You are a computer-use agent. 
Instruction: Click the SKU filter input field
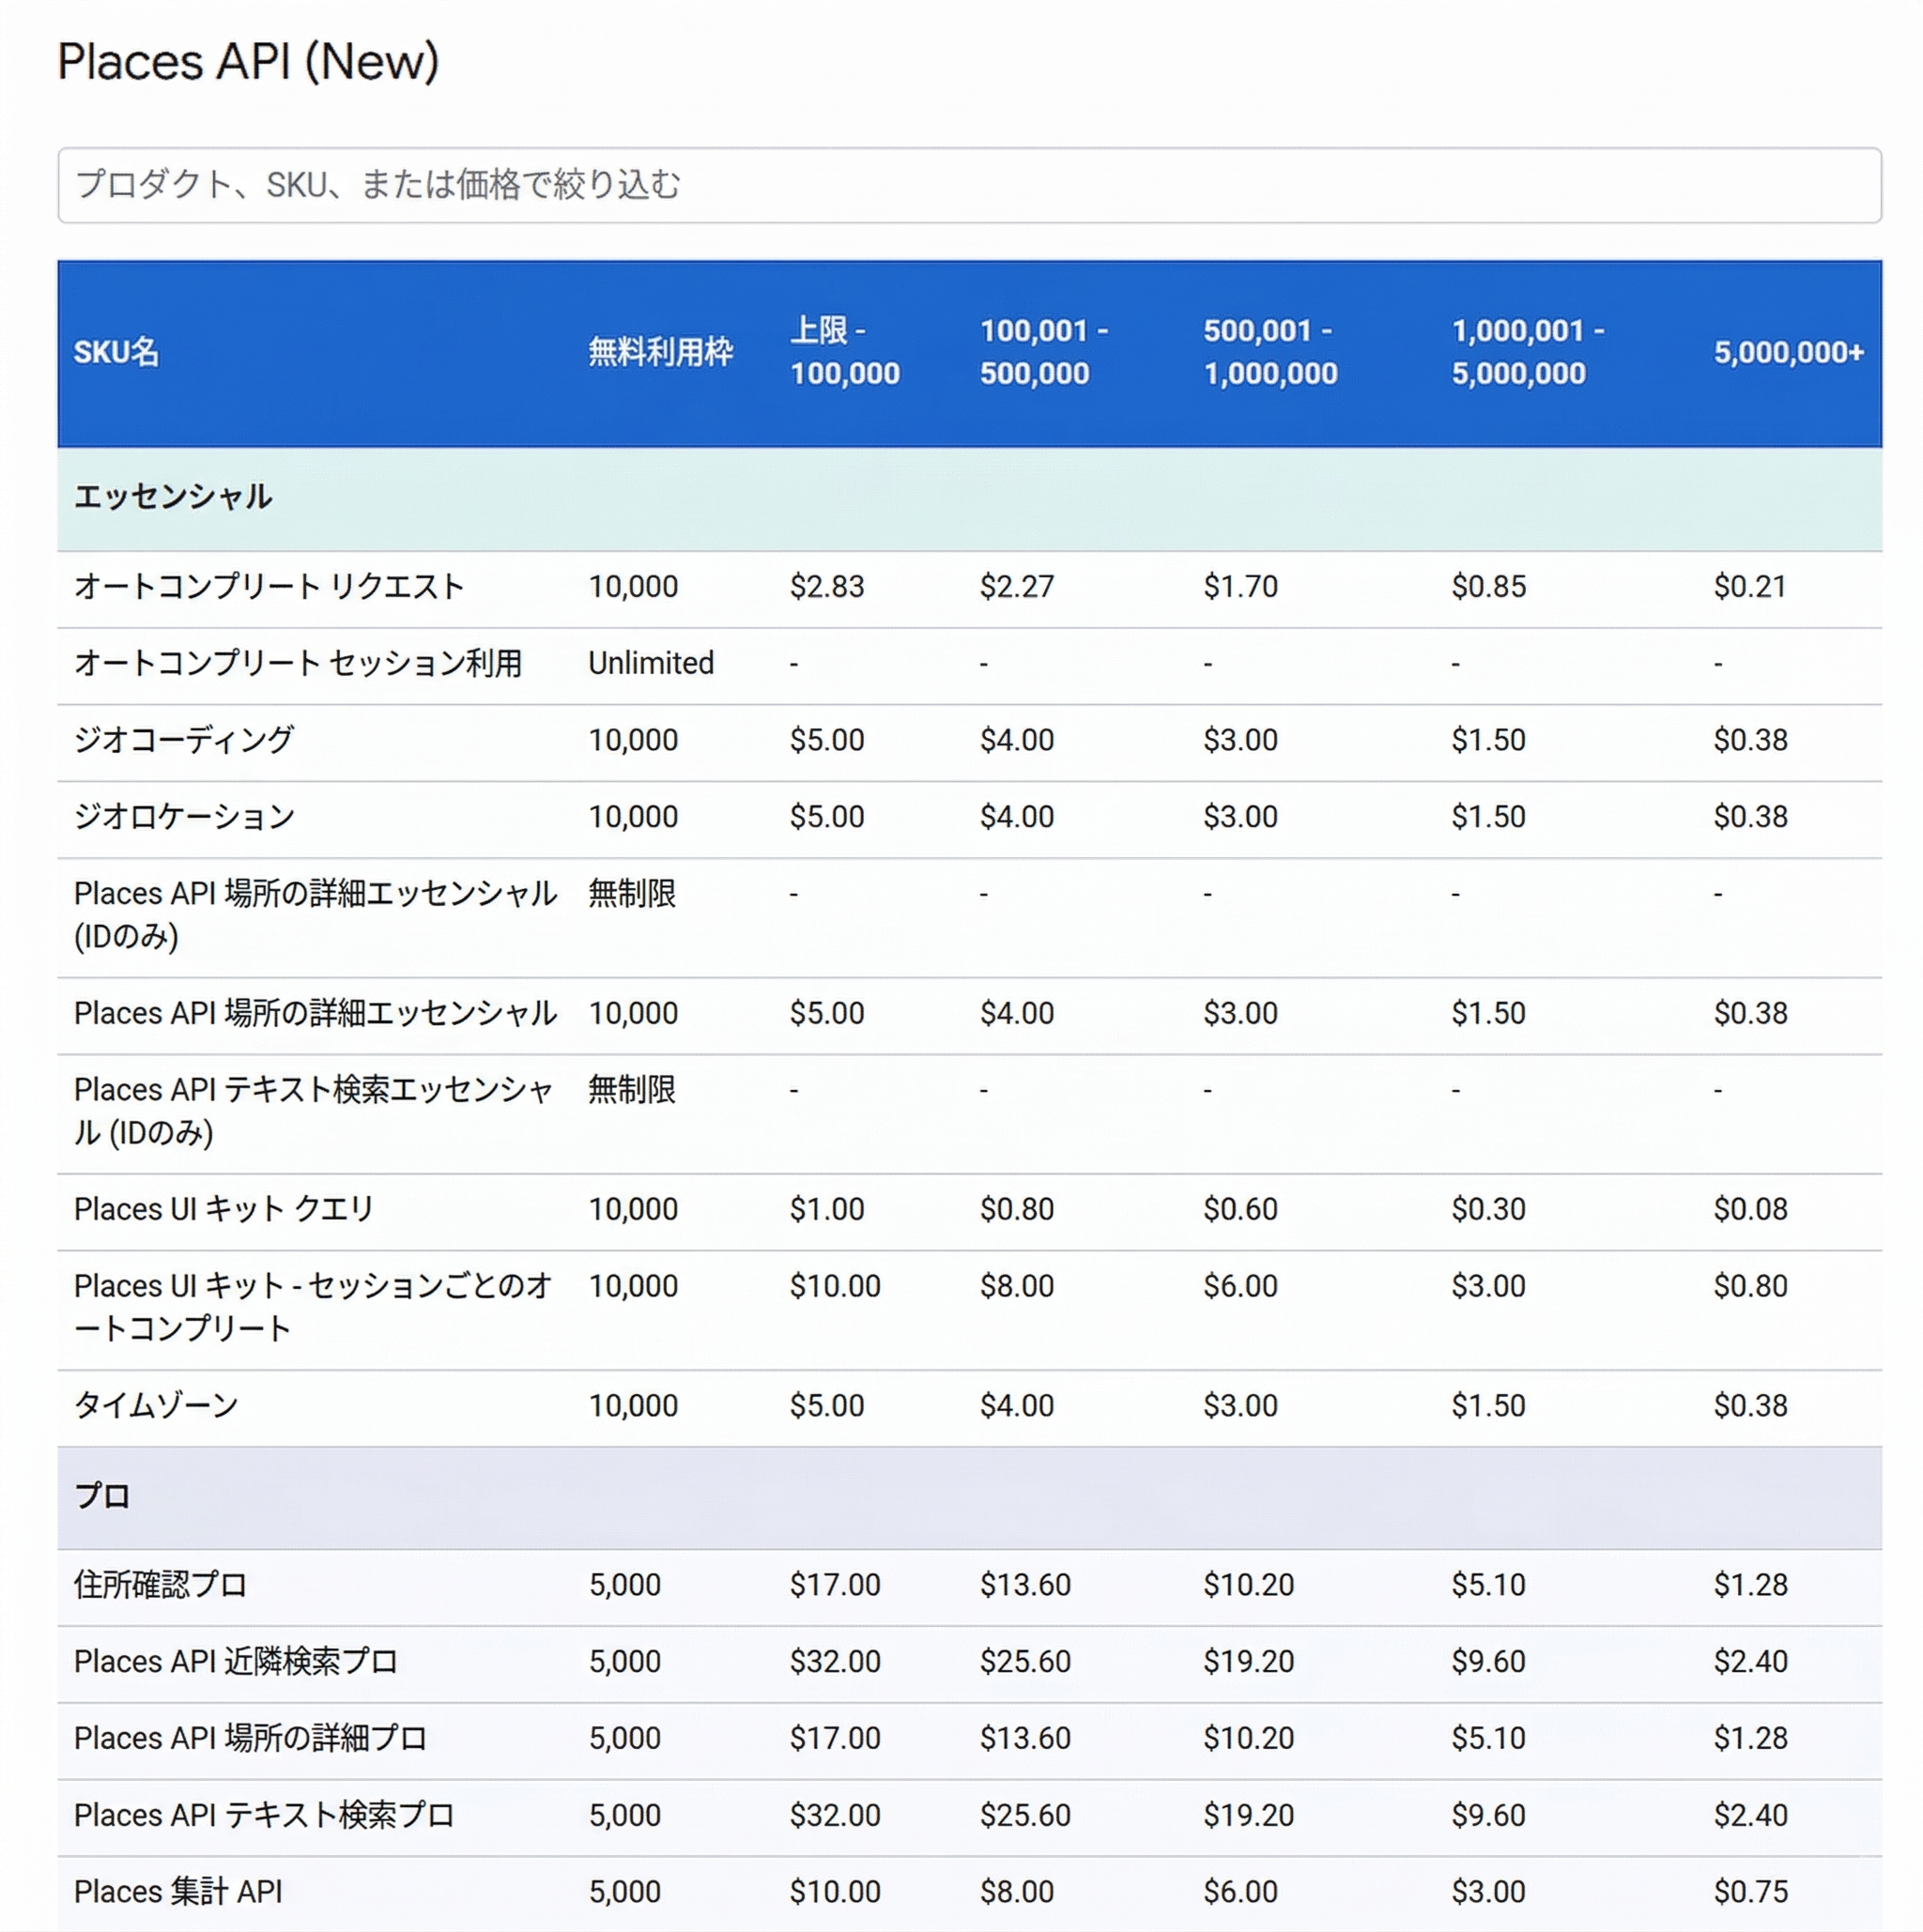[960, 185]
